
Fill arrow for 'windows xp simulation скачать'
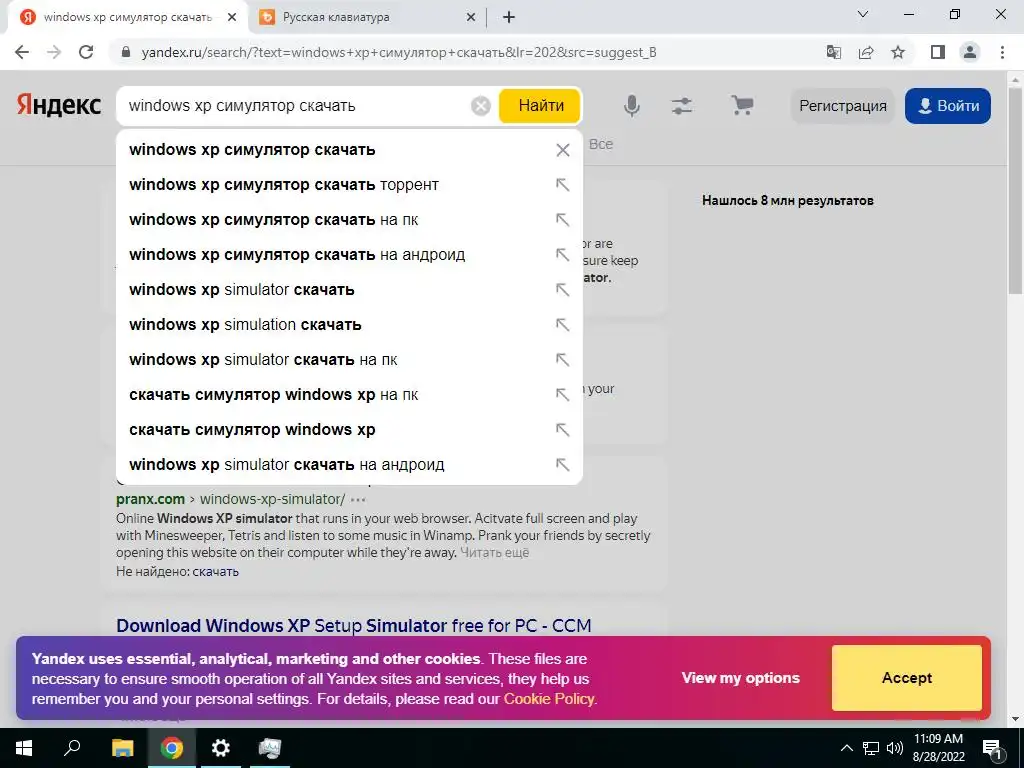pyautogui.click(x=562, y=325)
